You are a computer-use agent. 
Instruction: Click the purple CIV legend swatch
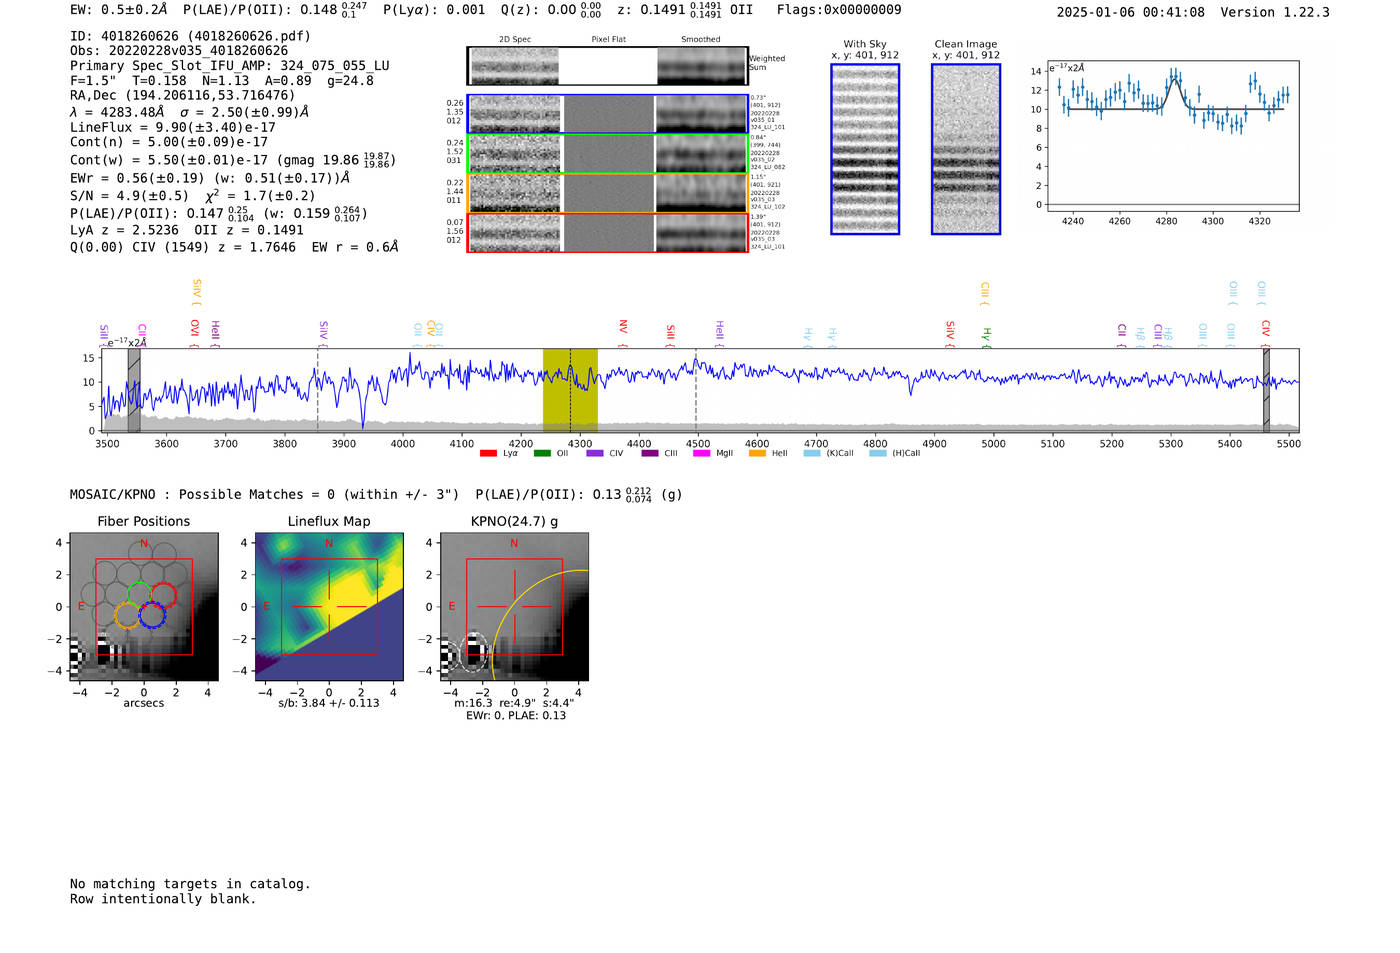coord(595,453)
